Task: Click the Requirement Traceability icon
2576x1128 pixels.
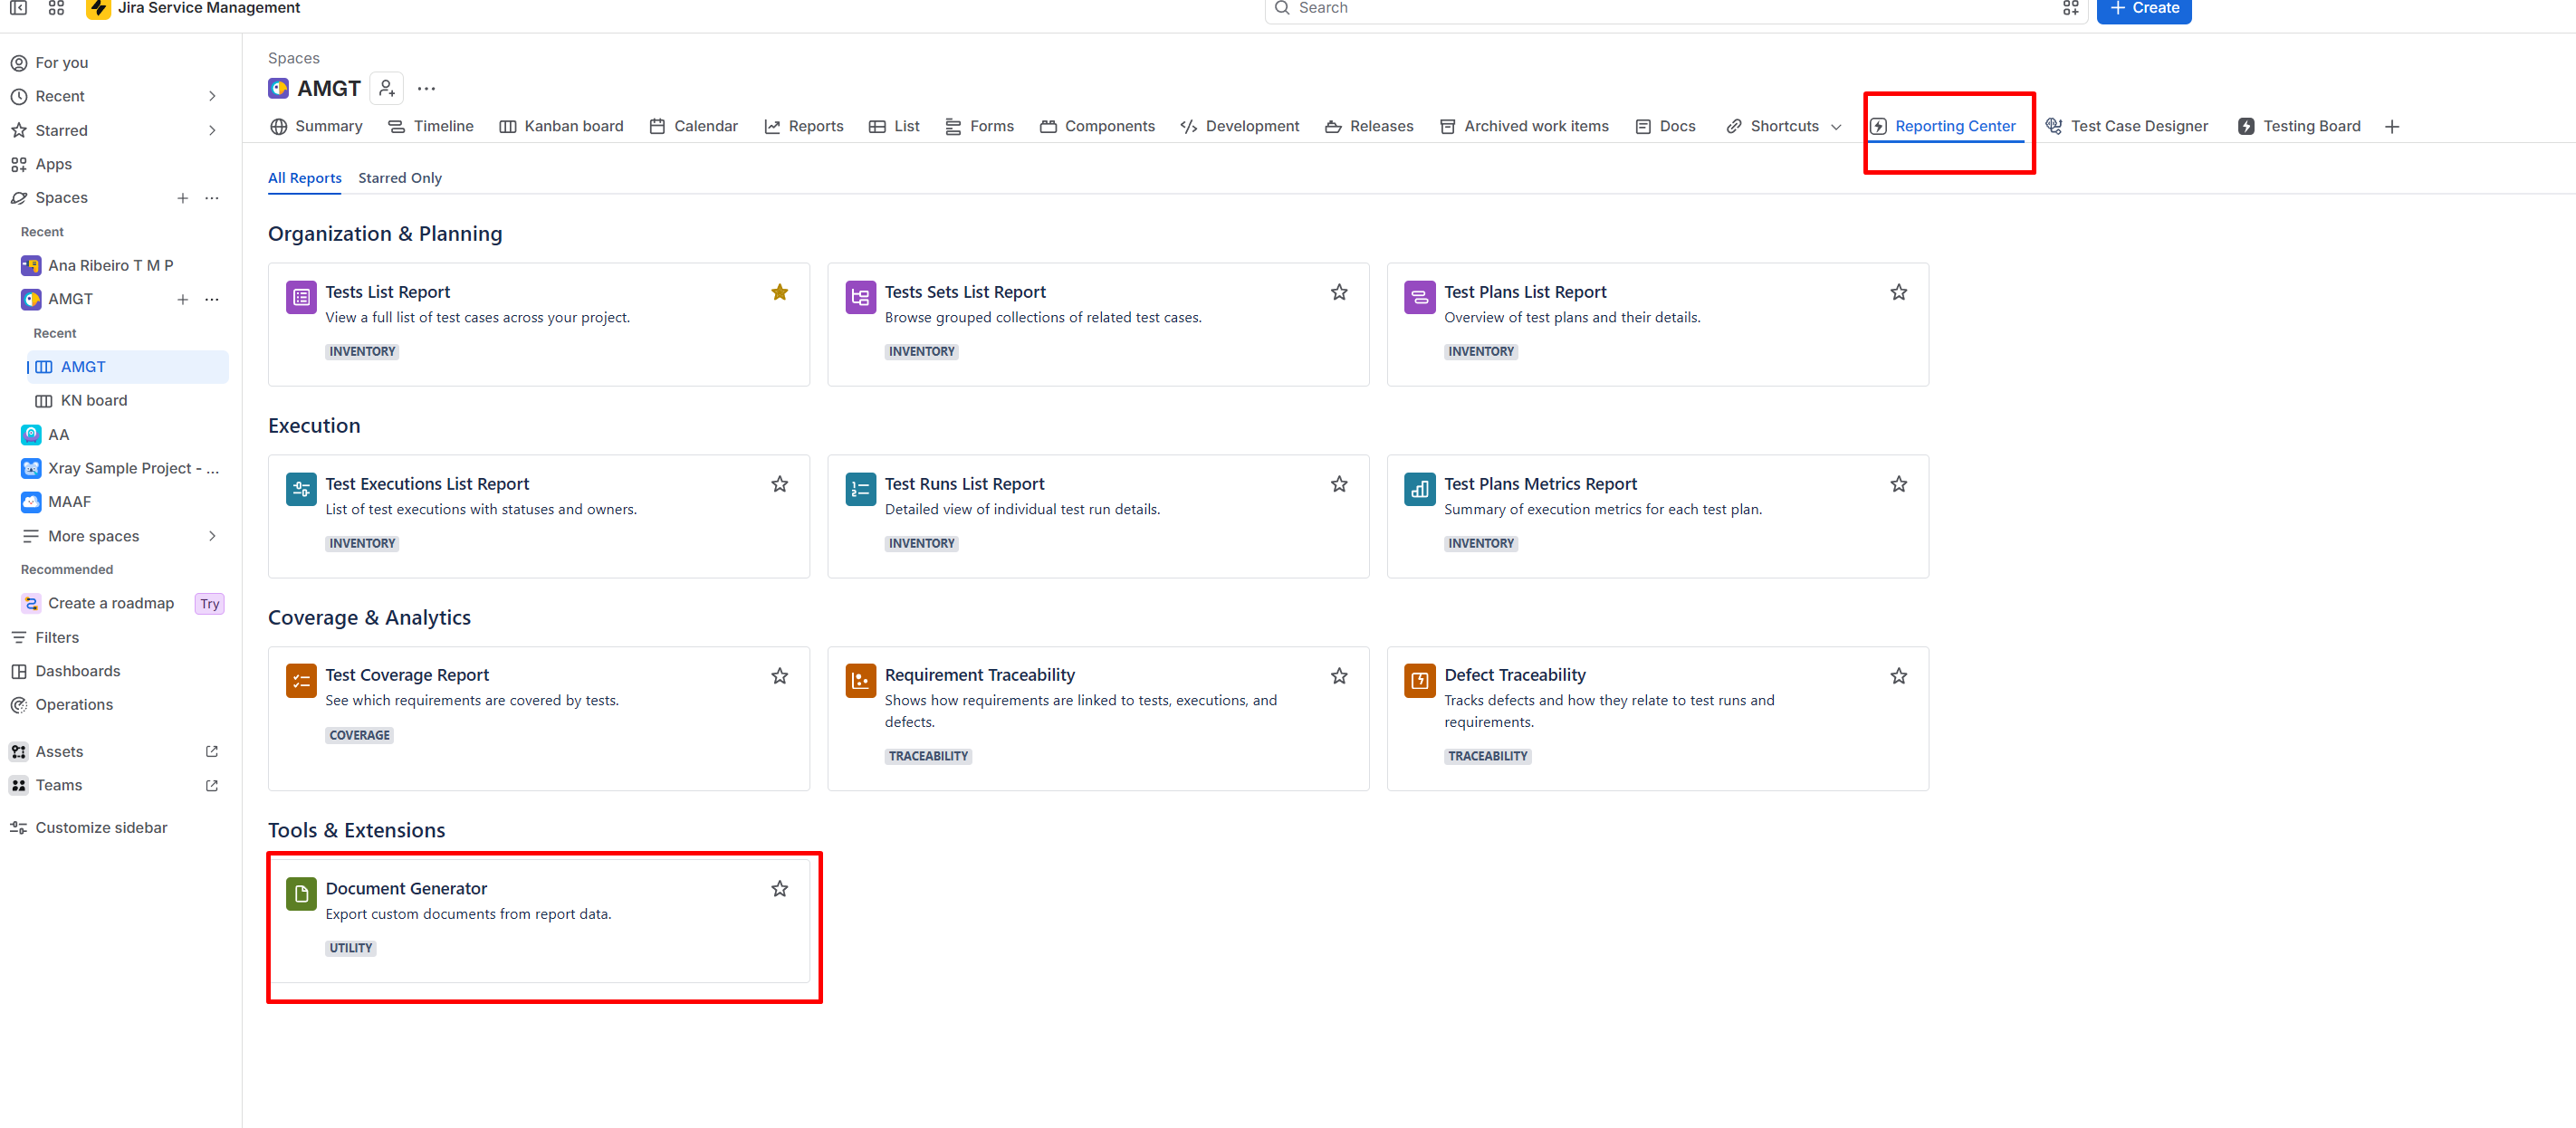Action: click(861, 680)
